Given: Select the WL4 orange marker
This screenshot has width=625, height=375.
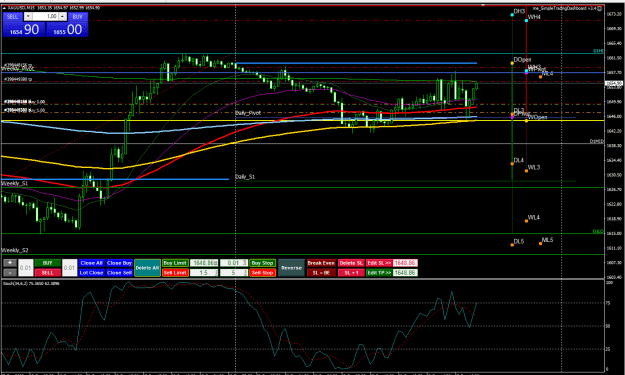Looking at the screenshot, I should click(526, 220).
